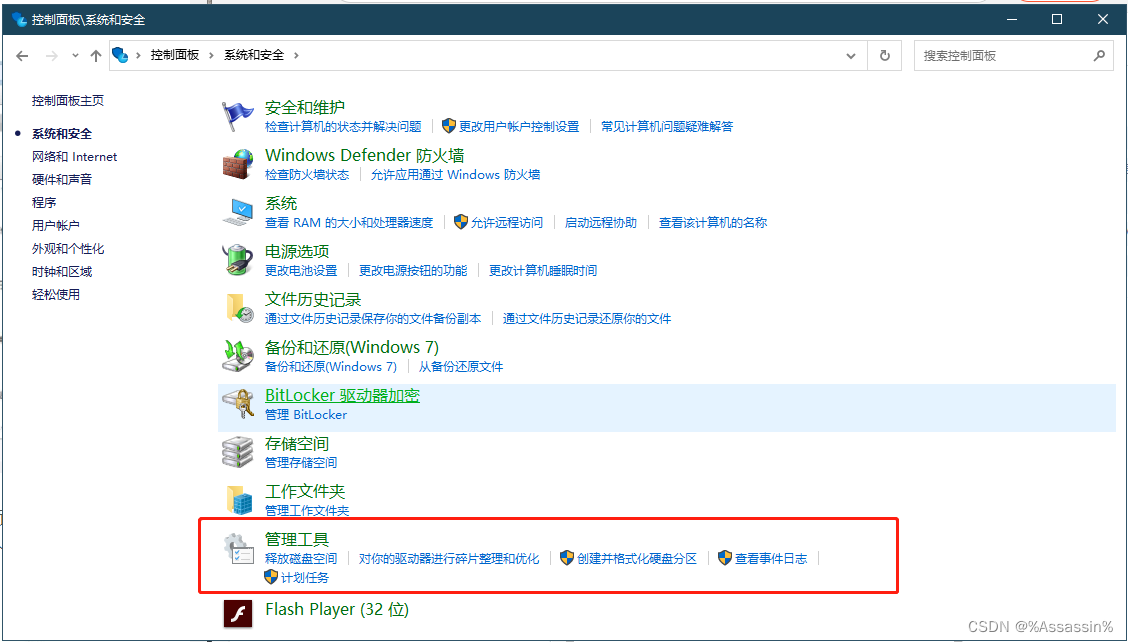Open 计划任务 link

(x=305, y=578)
